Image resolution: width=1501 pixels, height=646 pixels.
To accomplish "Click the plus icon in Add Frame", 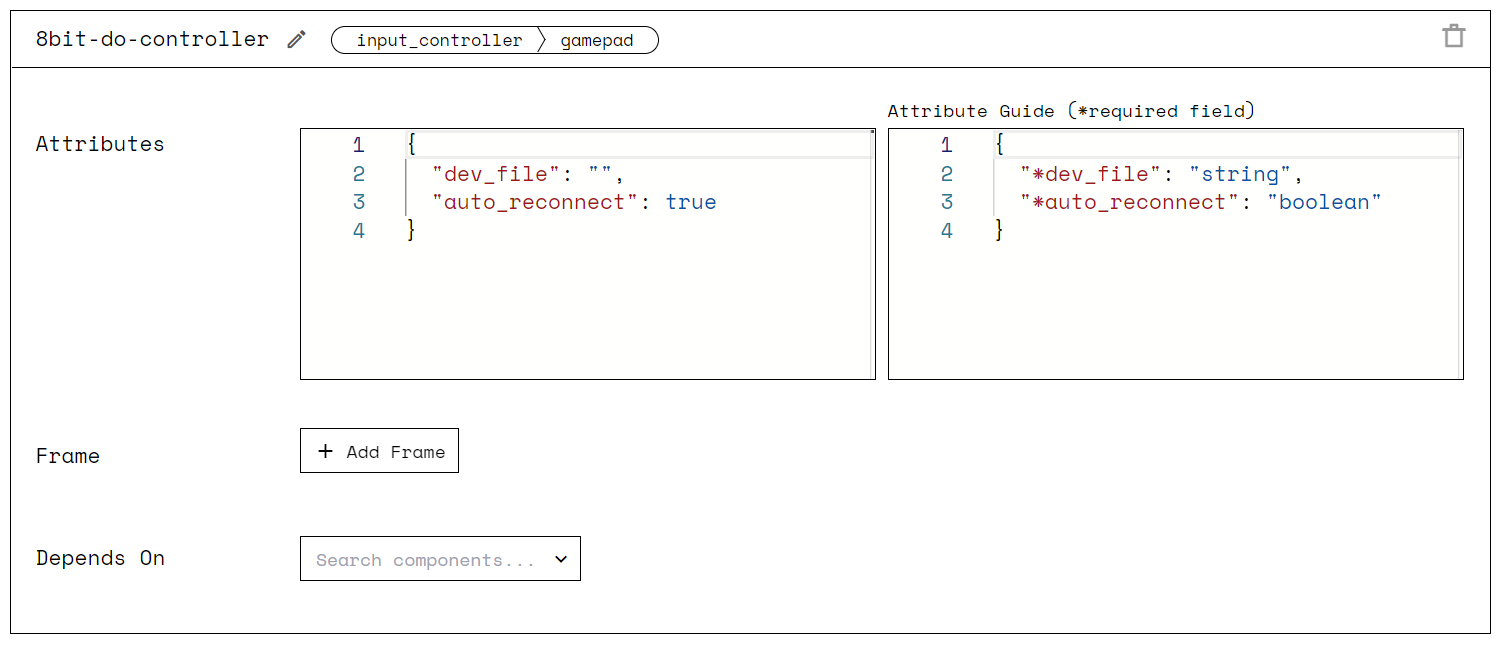I will click(325, 451).
